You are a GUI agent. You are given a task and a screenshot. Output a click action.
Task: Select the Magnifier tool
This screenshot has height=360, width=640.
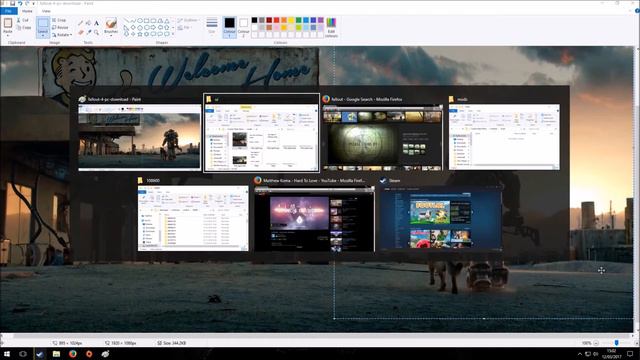(97, 32)
